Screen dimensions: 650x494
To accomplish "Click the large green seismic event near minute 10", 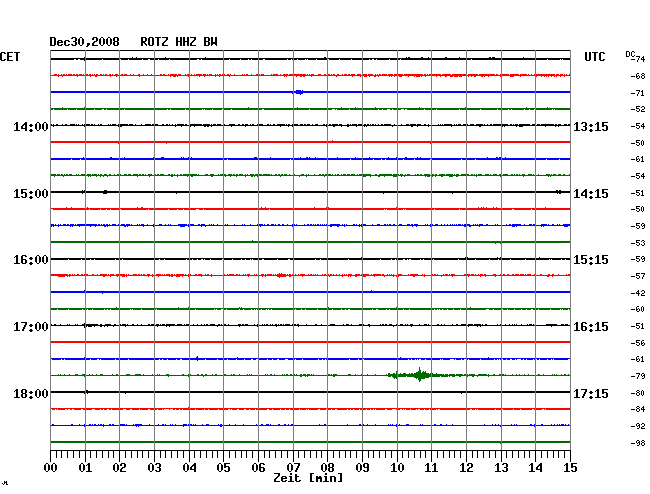I will 420,375.
